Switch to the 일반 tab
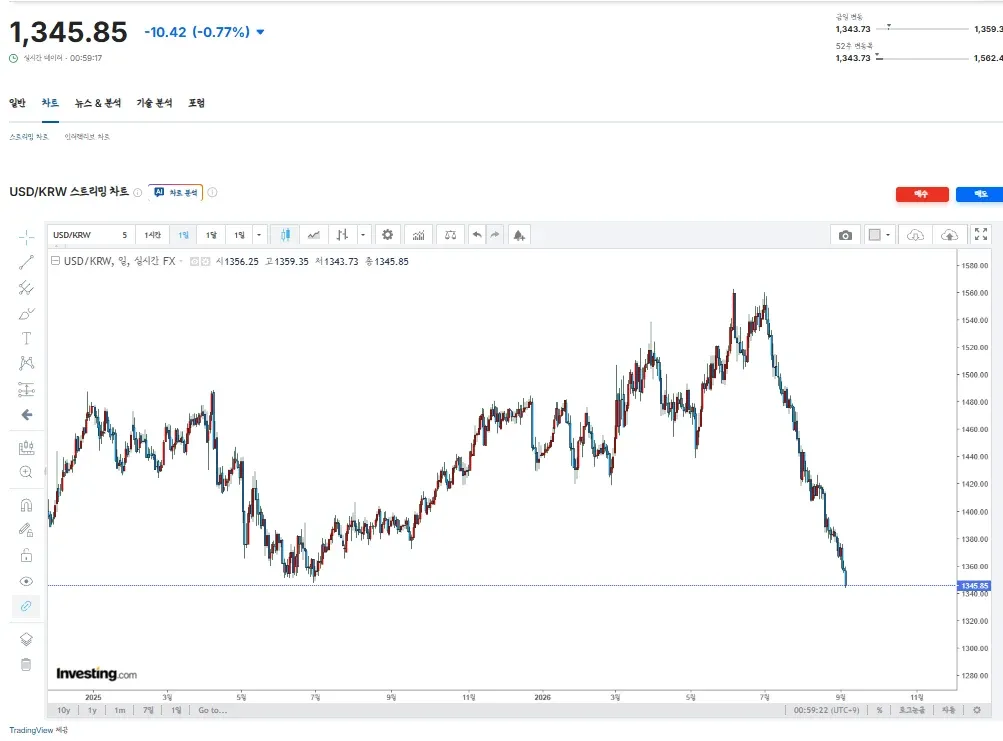The width and height of the screenshot is (1003, 741). coord(17,103)
